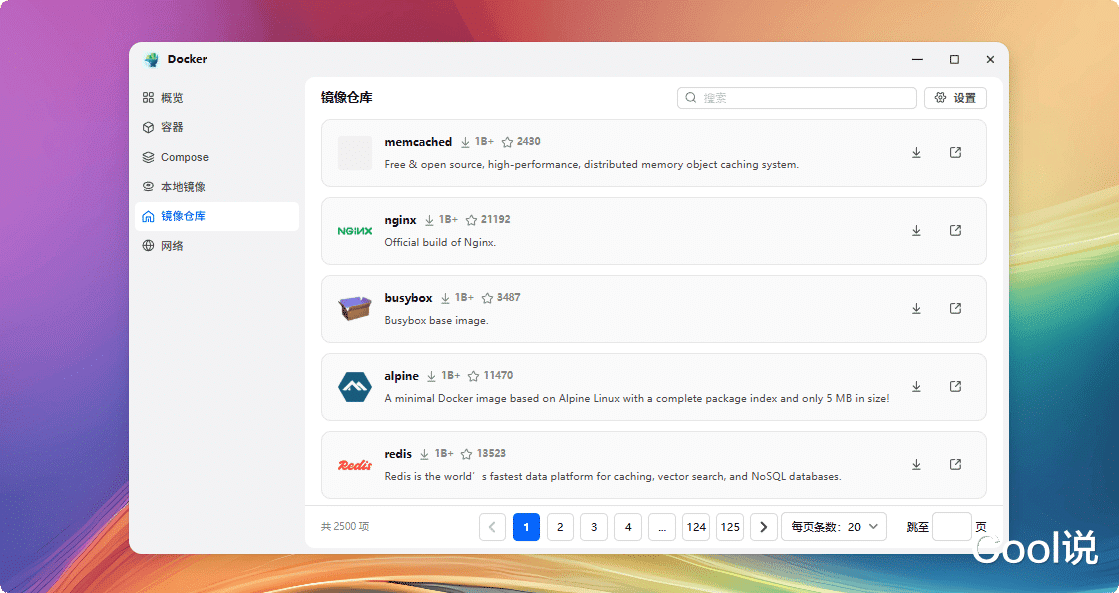Click the 设置 settings button
Image resolution: width=1119 pixels, height=593 pixels.
coord(955,98)
